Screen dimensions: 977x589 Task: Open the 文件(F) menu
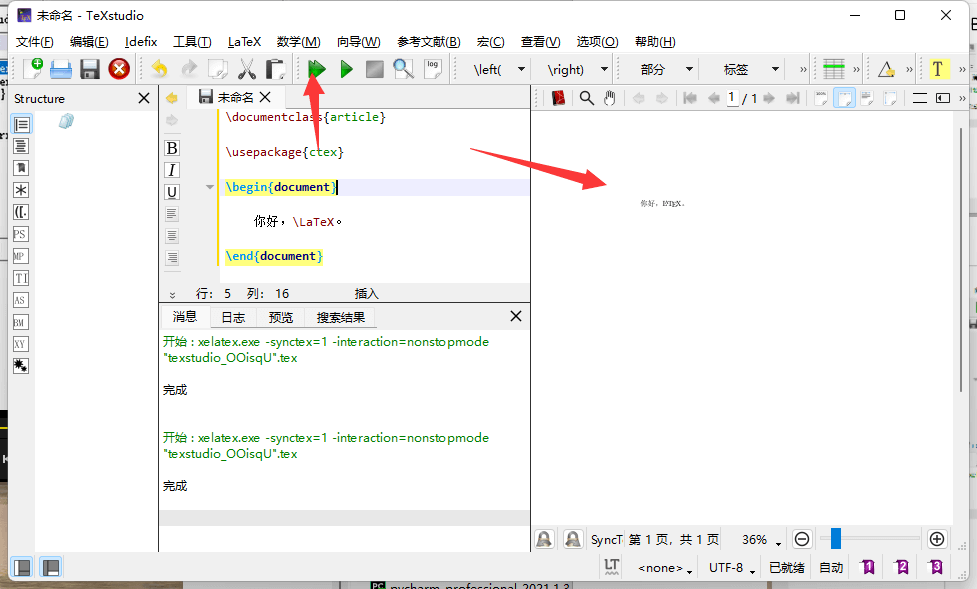pos(34,42)
